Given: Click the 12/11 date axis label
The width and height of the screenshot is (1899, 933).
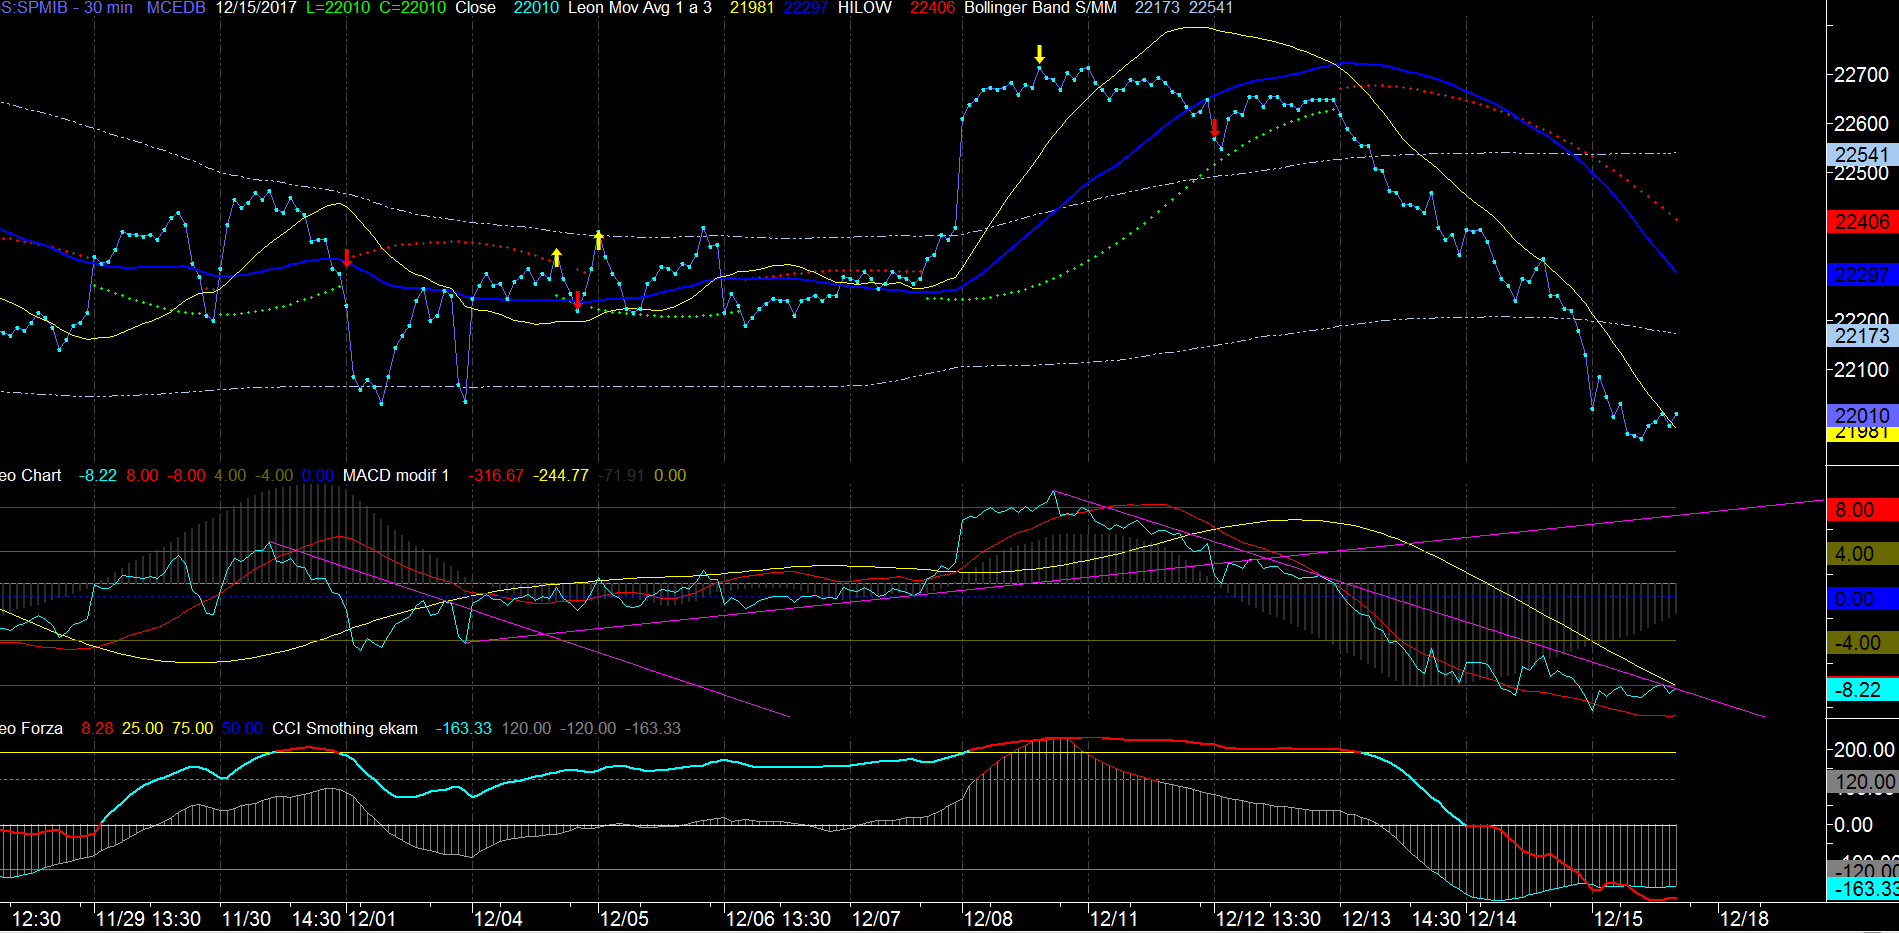Looking at the screenshot, I should [1114, 919].
